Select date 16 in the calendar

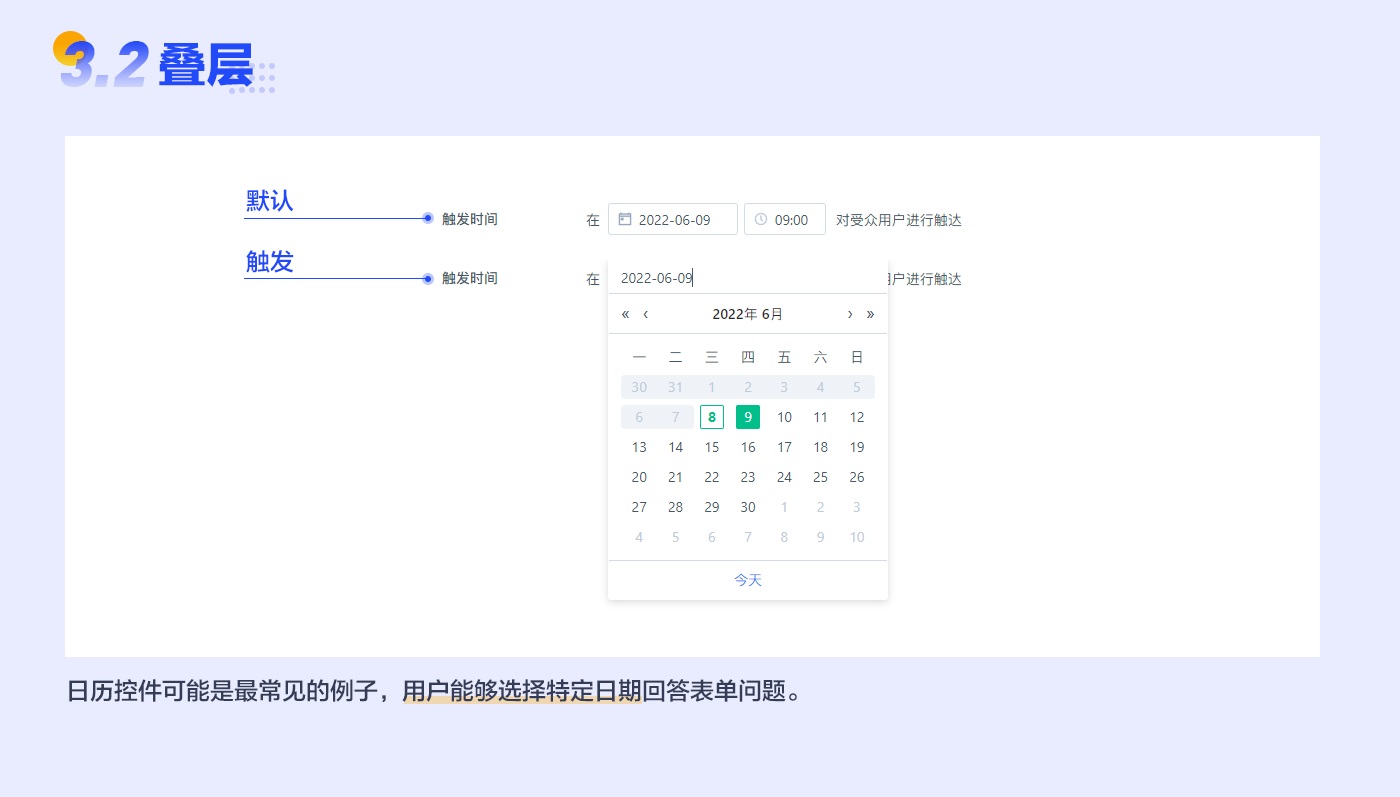click(x=748, y=447)
